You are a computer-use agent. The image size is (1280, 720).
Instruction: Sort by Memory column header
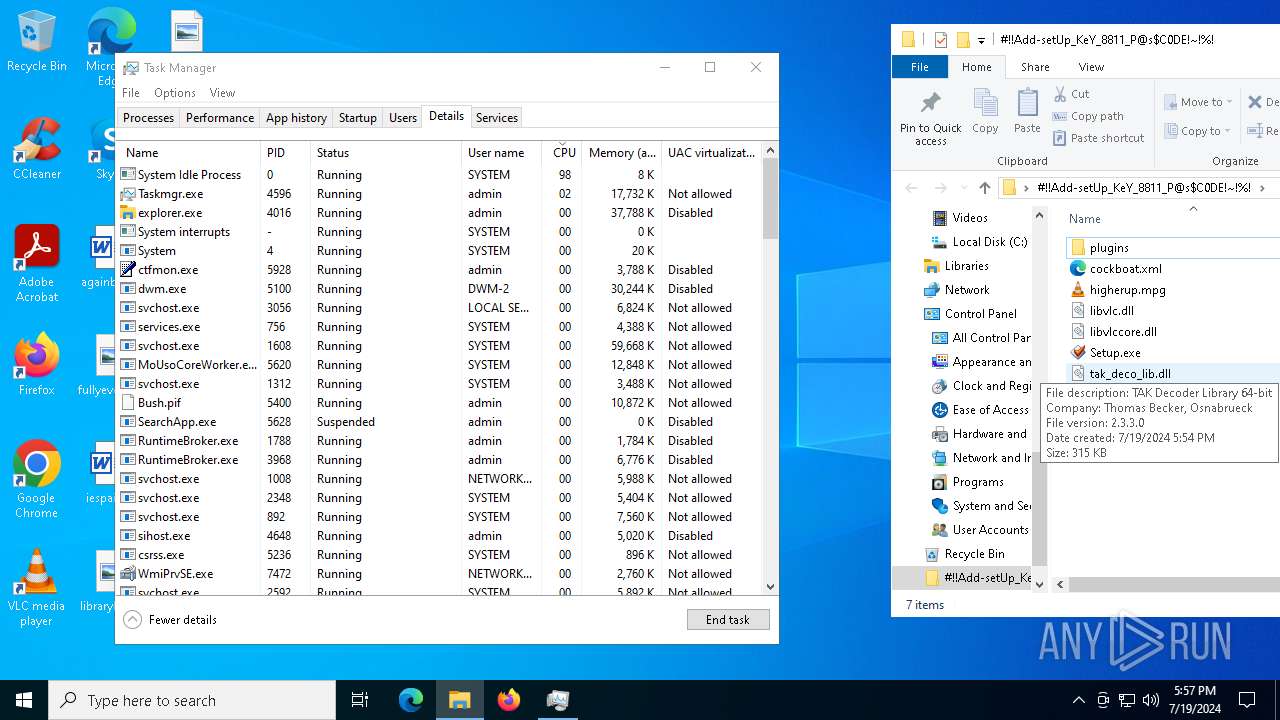(622, 152)
